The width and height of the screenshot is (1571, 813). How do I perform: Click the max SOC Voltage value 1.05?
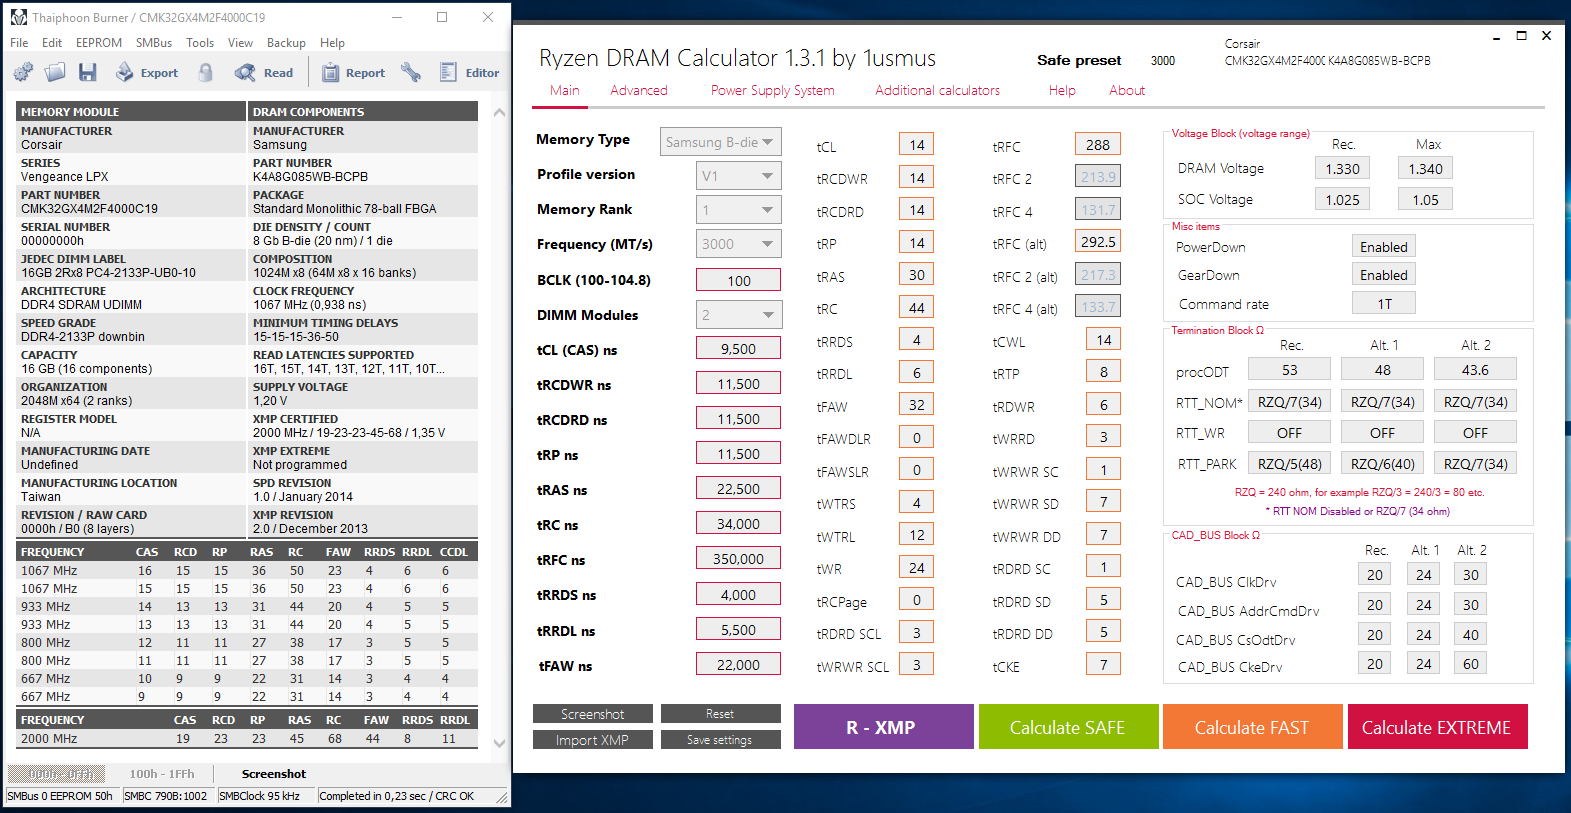1426,200
